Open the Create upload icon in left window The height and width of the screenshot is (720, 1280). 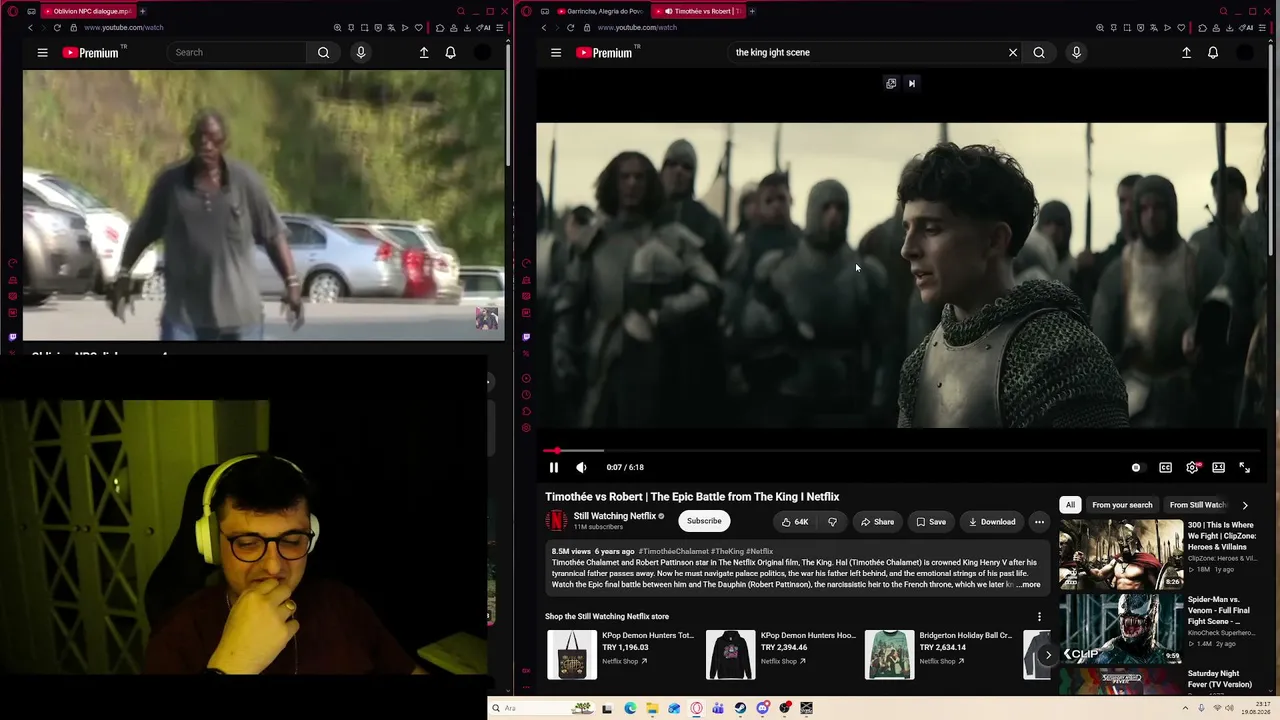coord(424,52)
